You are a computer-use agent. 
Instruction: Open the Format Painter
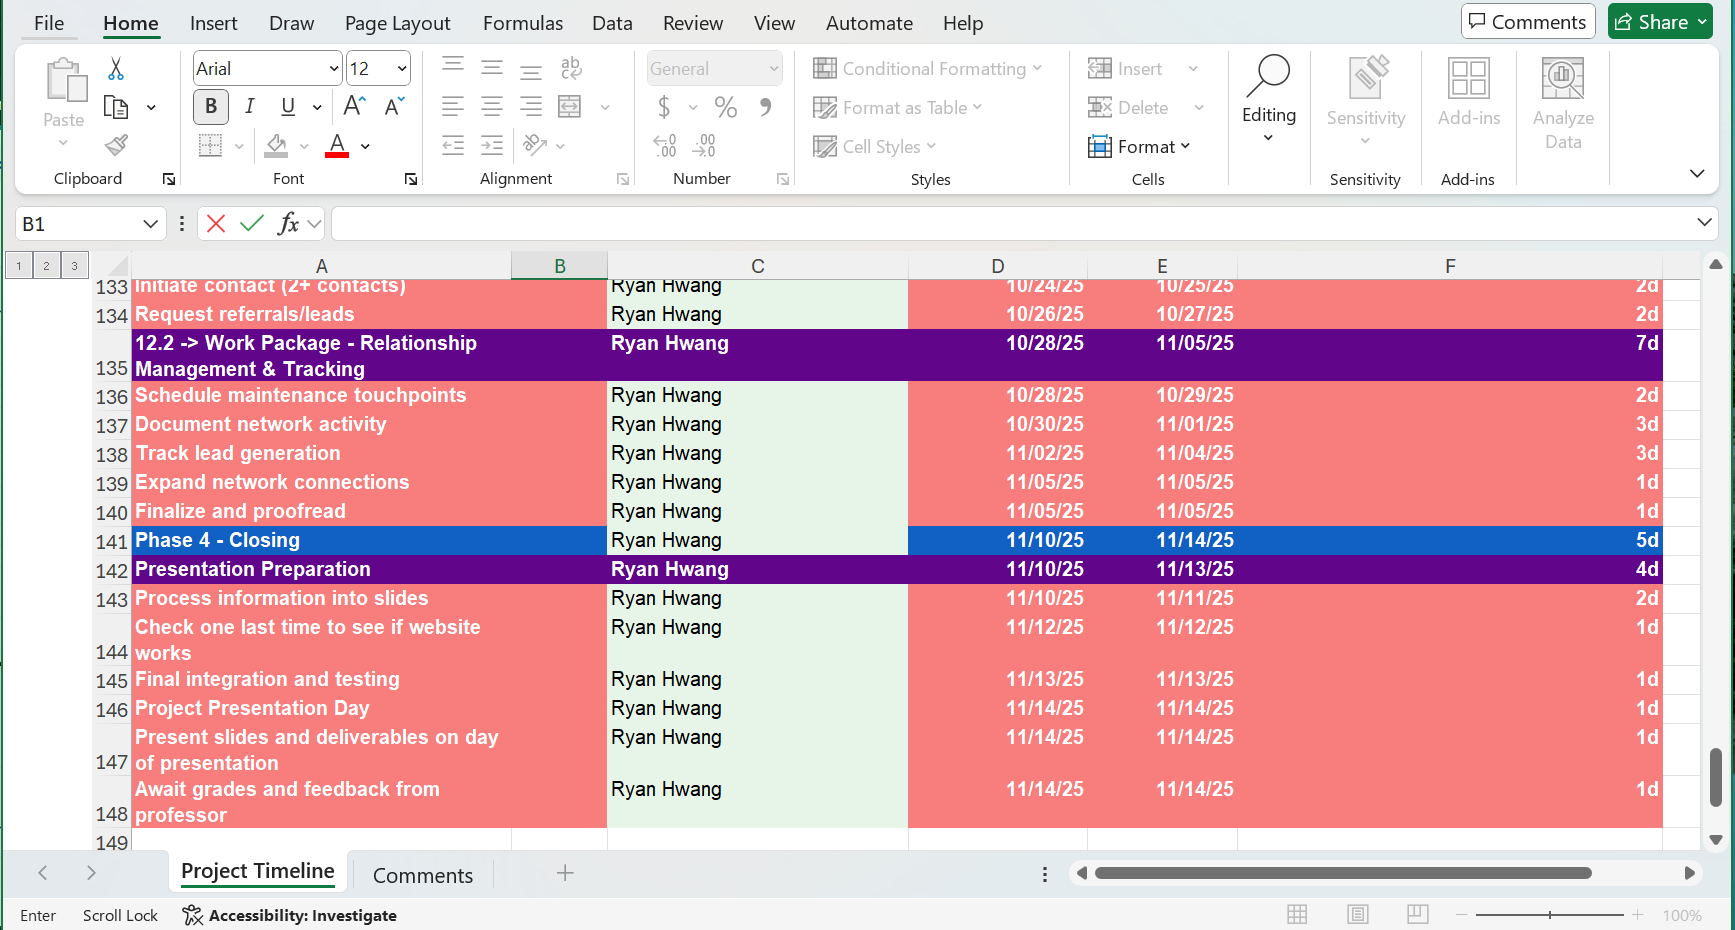pyautogui.click(x=114, y=145)
